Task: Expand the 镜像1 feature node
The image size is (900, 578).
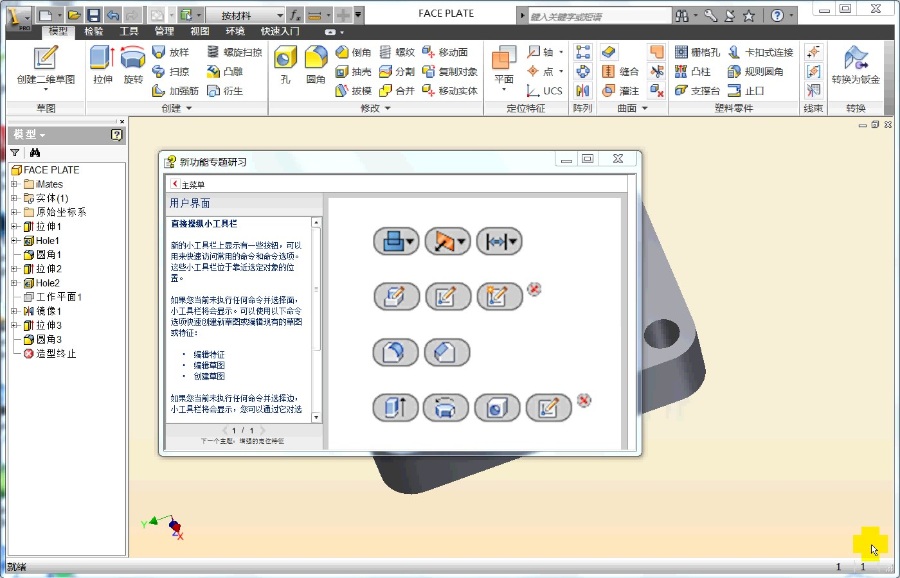Action: (14, 311)
